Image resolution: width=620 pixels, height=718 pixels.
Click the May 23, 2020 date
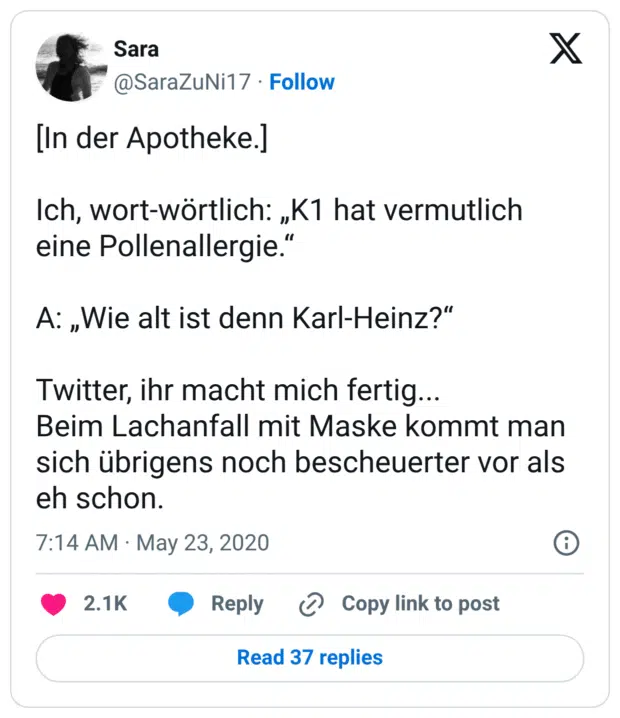(203, 544)
